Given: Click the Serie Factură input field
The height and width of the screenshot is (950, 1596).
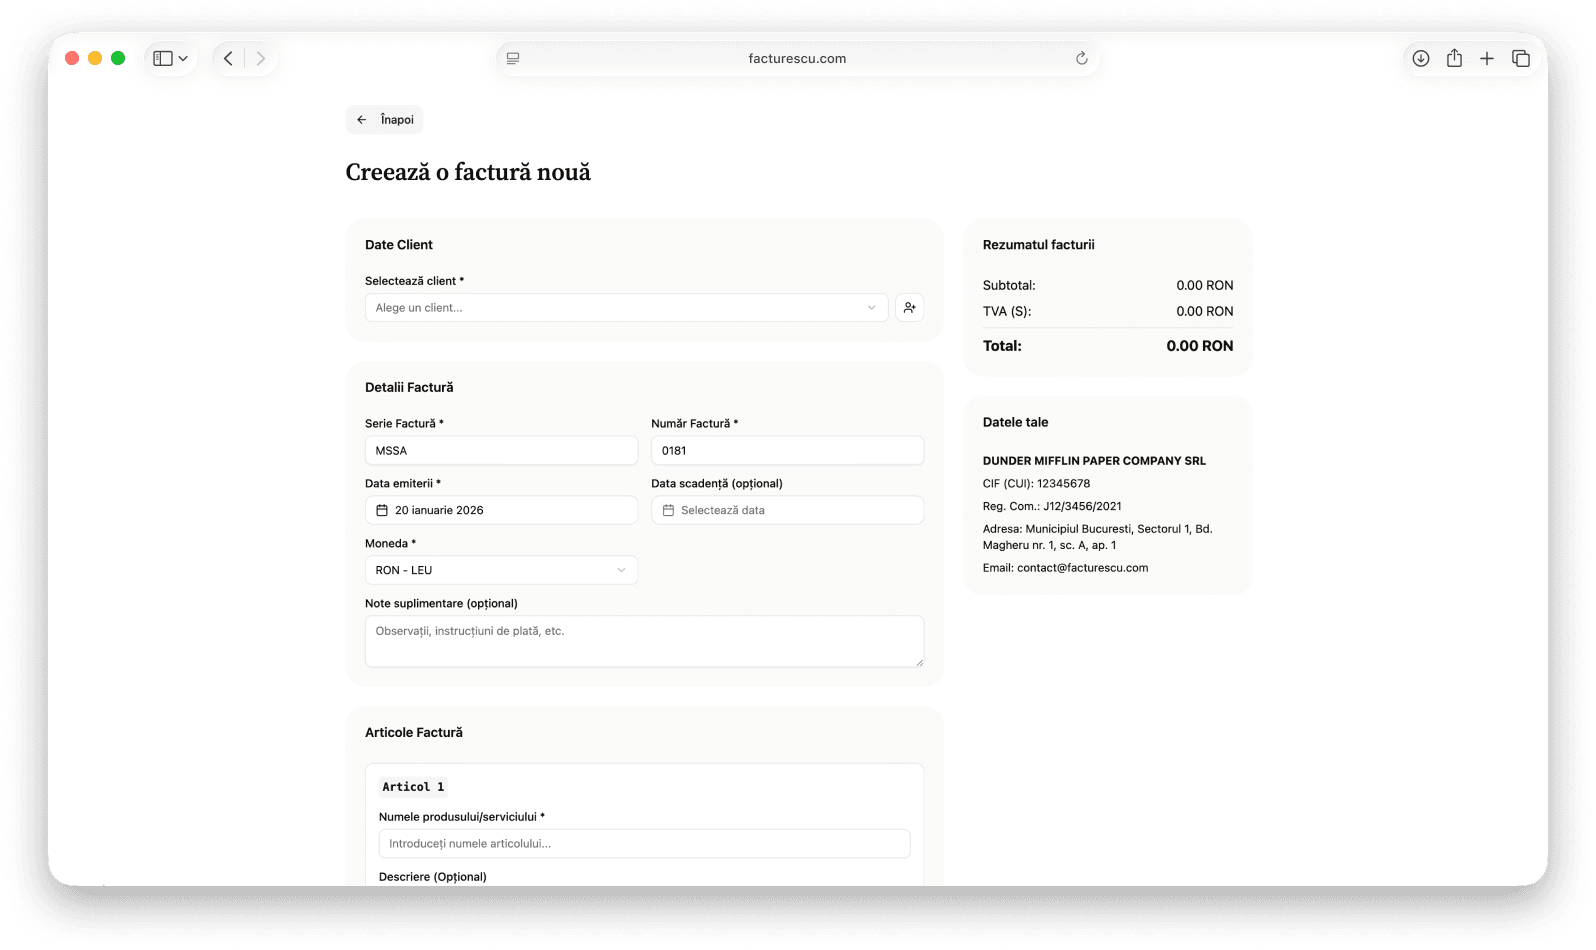Looking at the screenshot, I should (500, 451).
